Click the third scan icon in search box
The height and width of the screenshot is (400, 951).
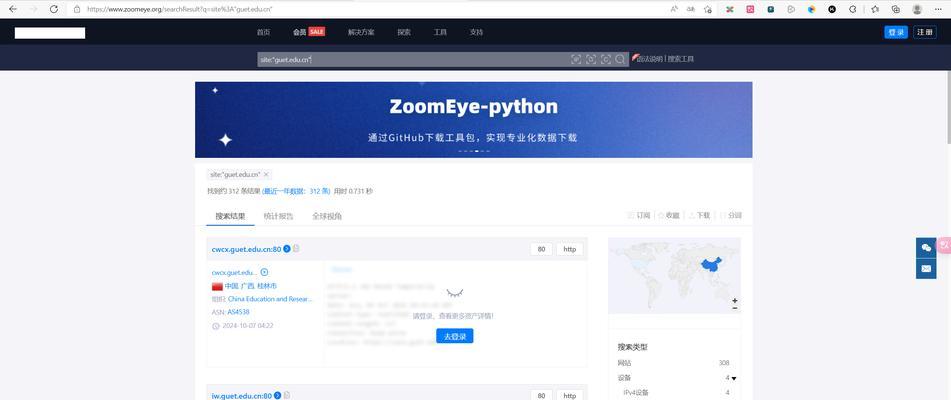point(606,59)
